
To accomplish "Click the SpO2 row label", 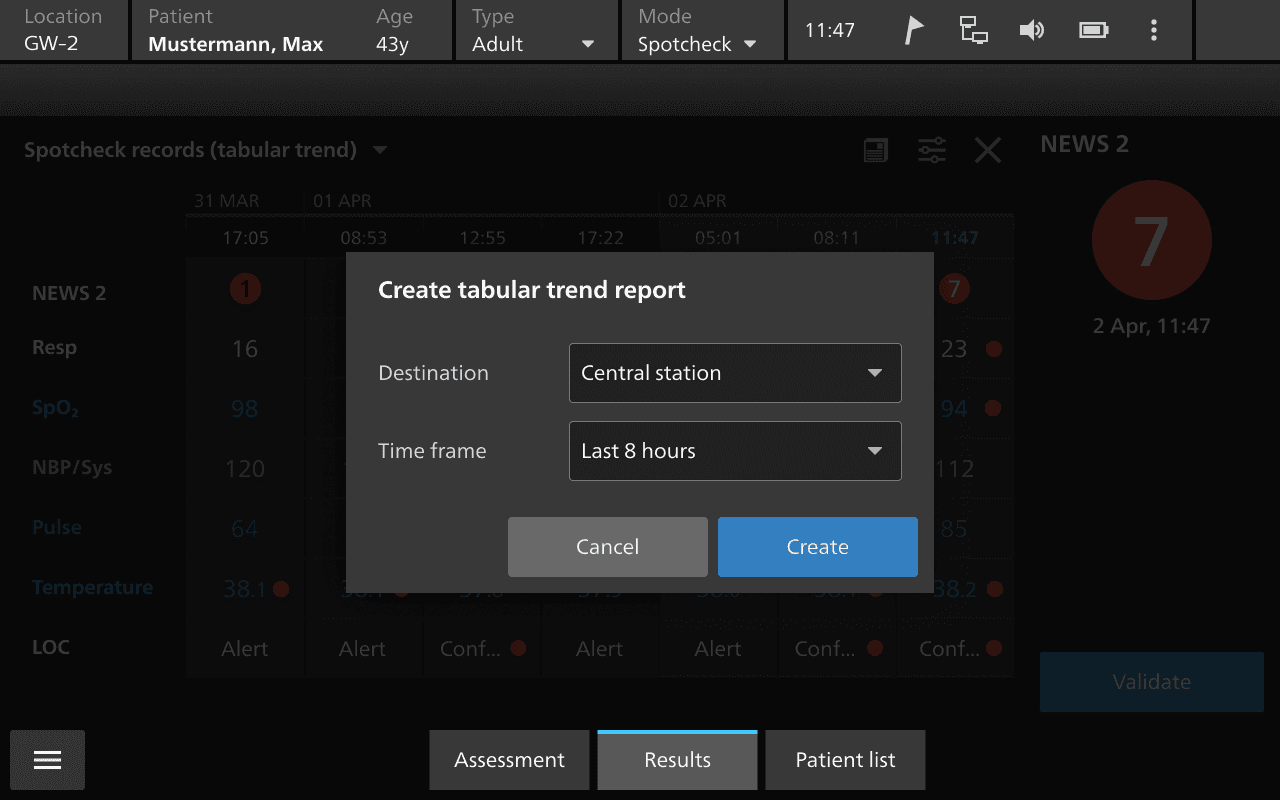I will 56,409.
